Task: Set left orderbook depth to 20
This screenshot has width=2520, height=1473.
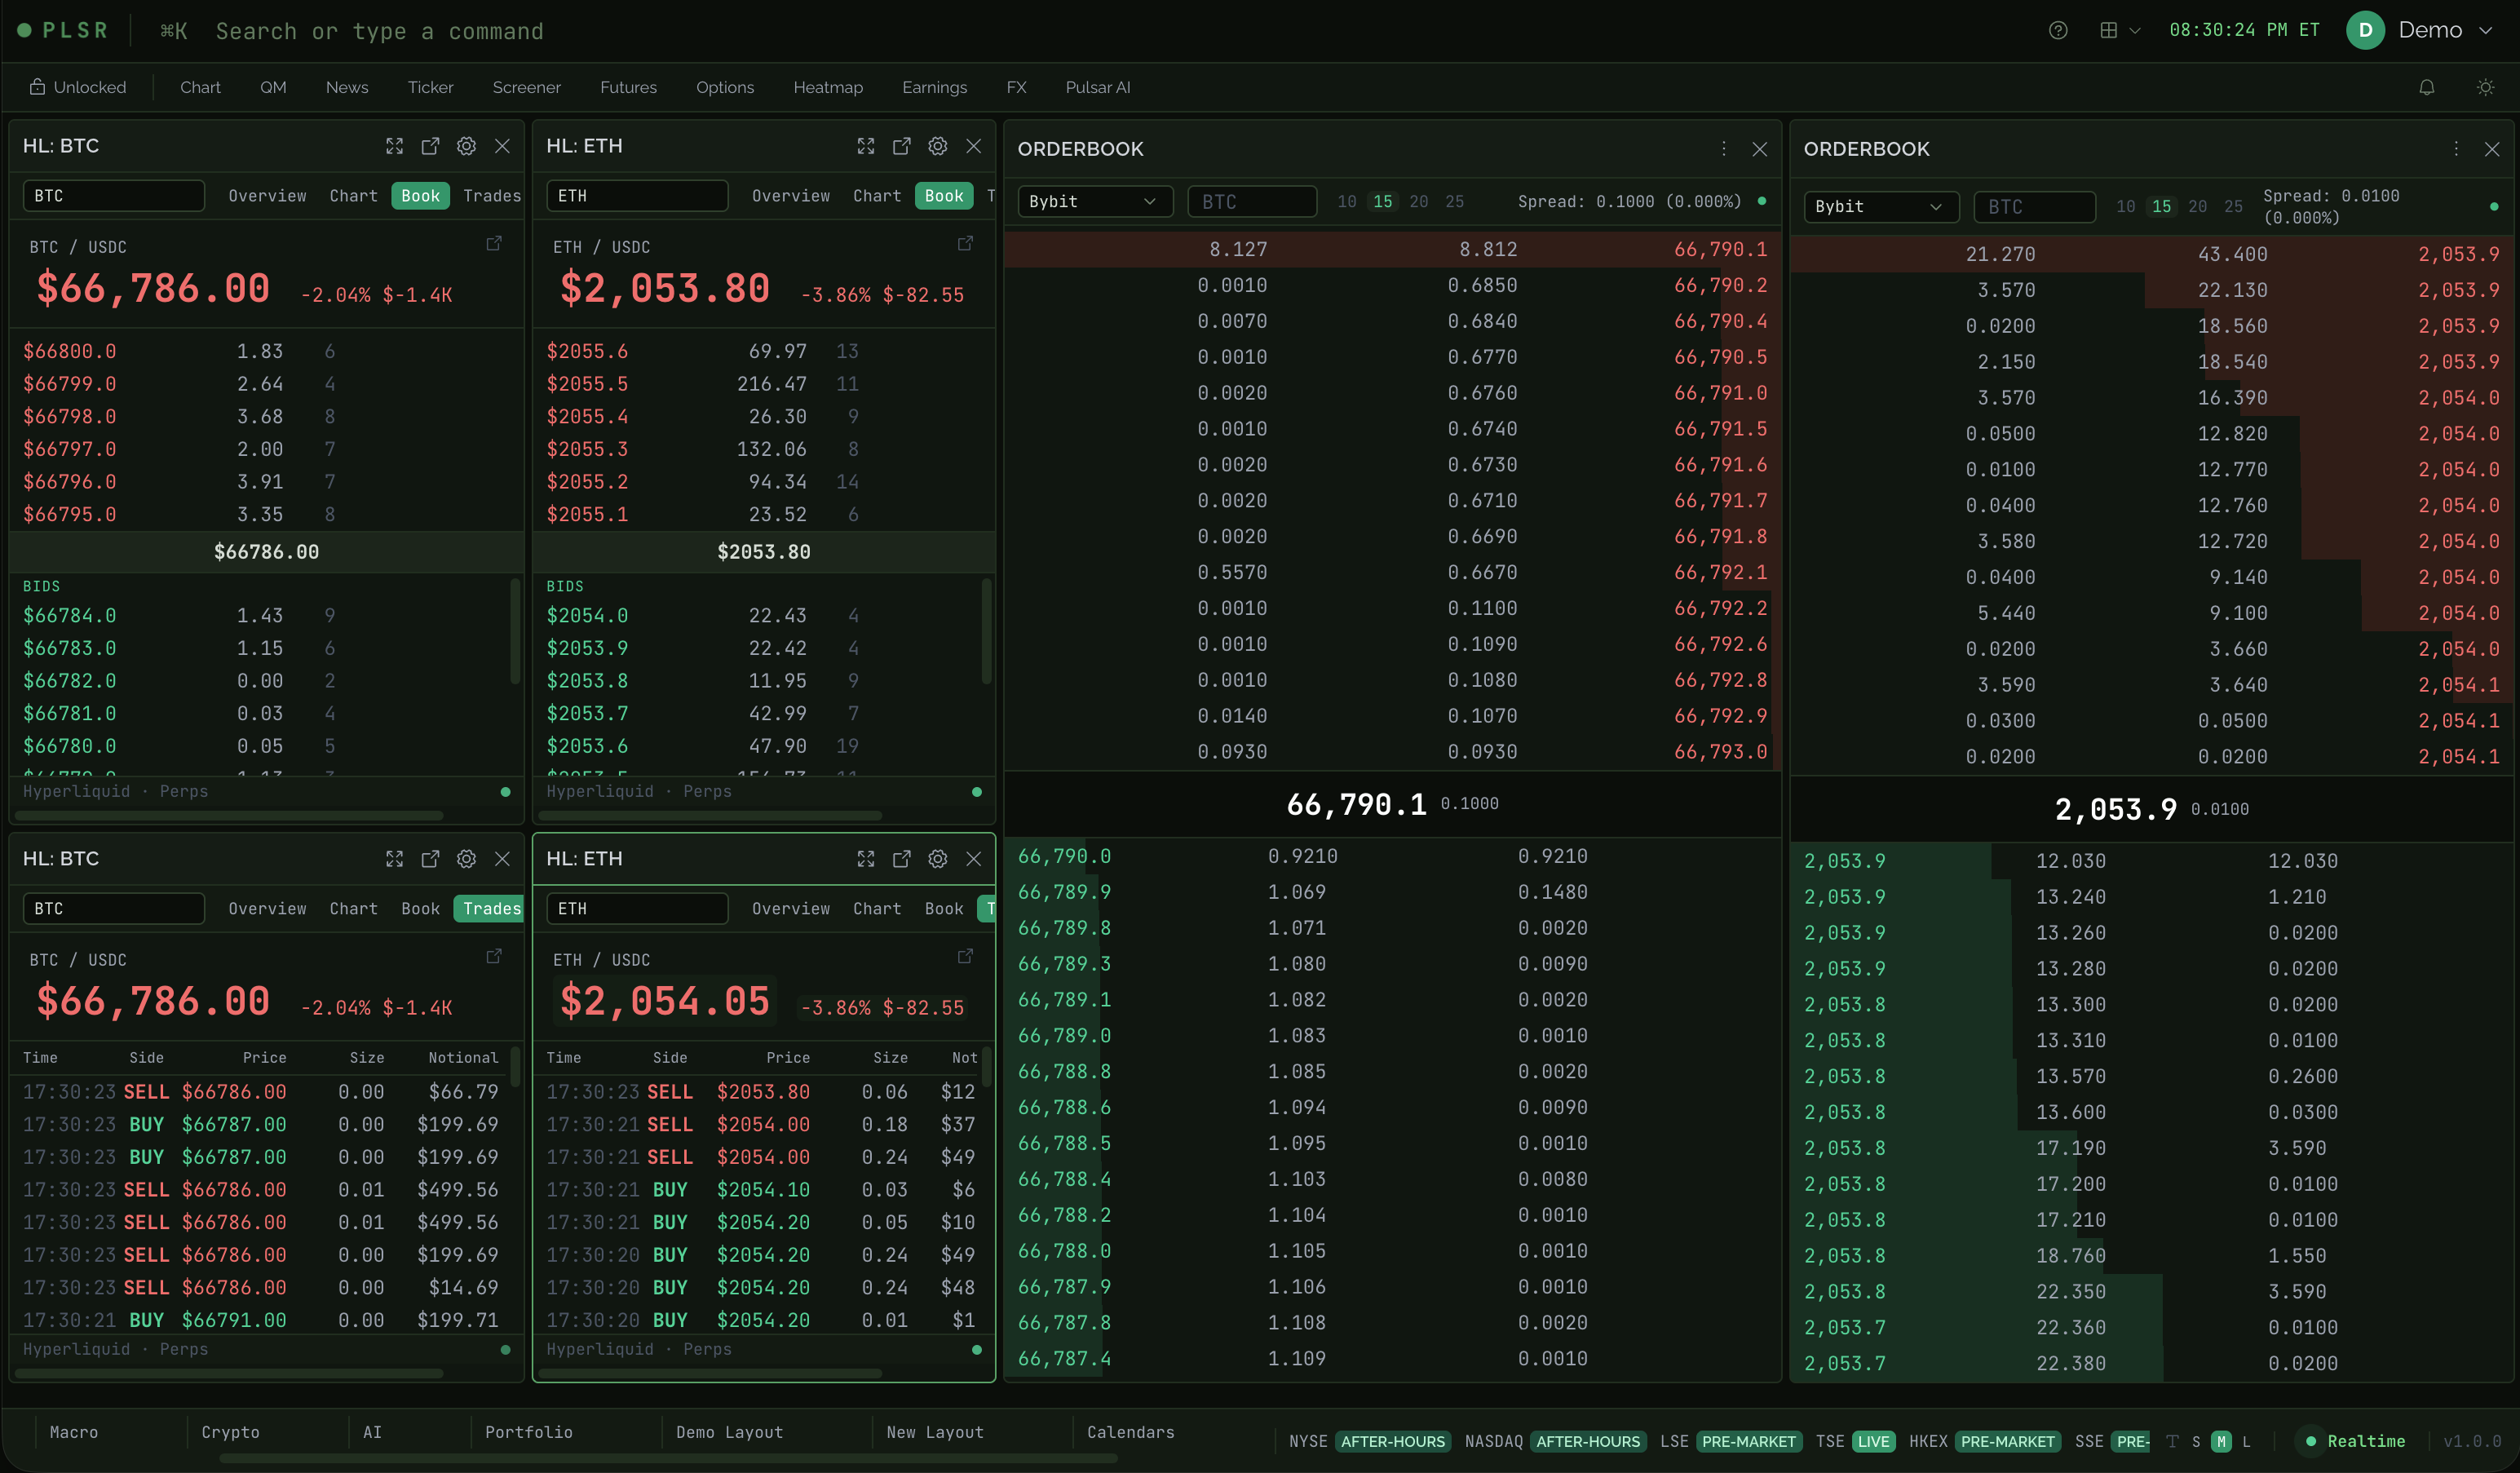Action: 1419,201
